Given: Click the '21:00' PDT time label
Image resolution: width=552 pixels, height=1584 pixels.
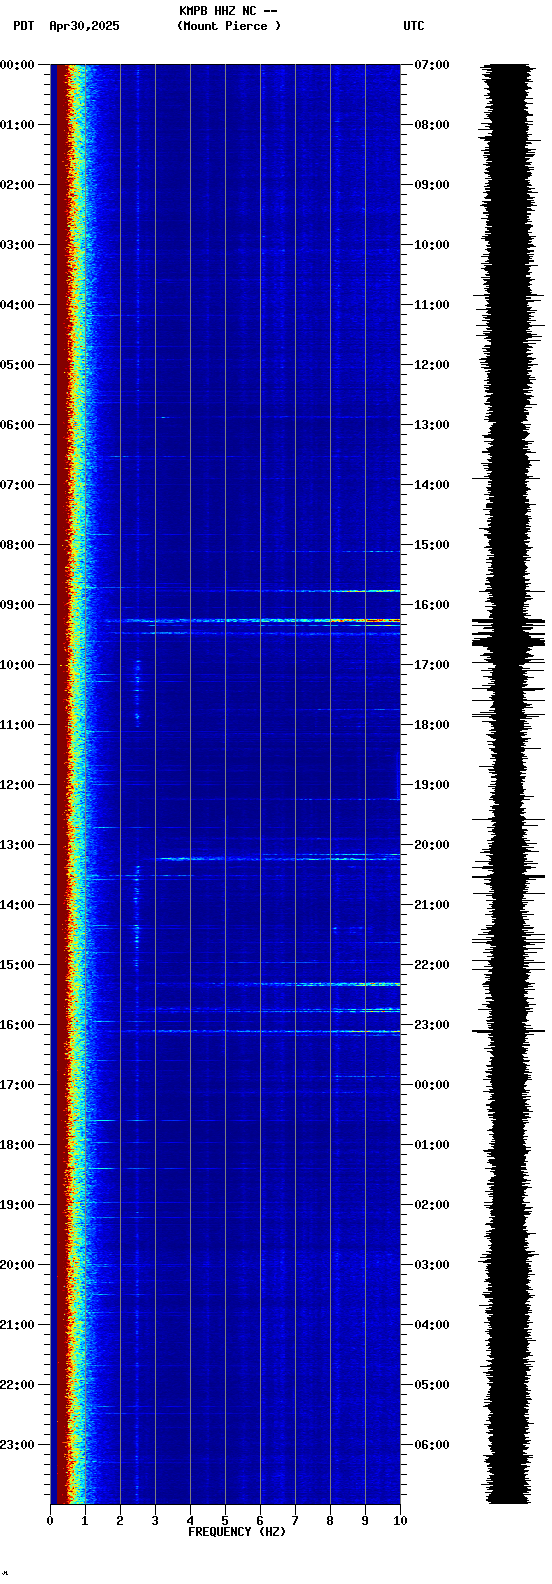Looking at the screenshot, I should coord(17,1325).
